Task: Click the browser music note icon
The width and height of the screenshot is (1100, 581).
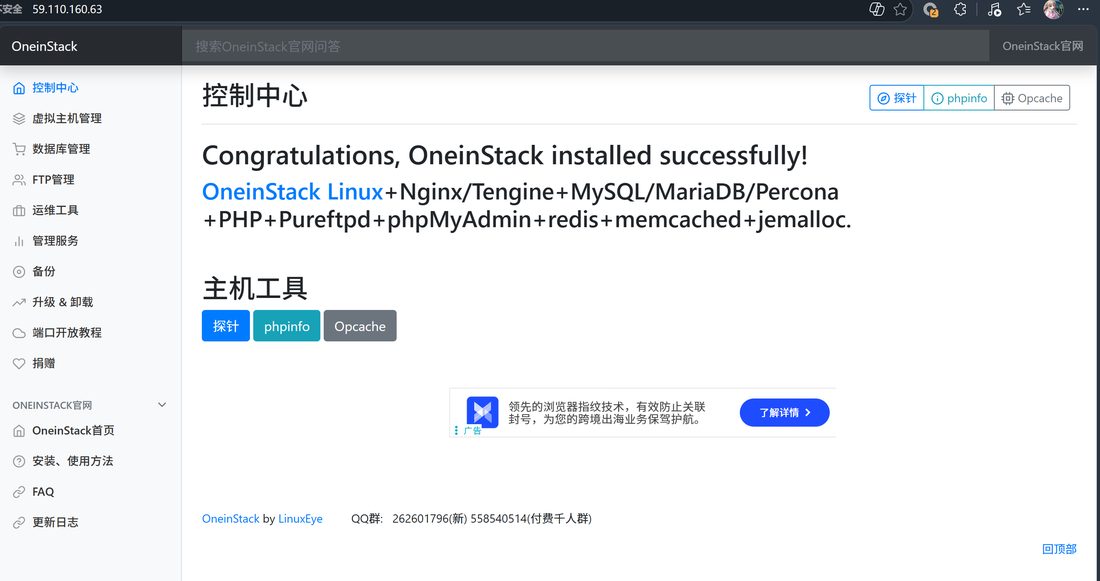Action: pos(994,9)
